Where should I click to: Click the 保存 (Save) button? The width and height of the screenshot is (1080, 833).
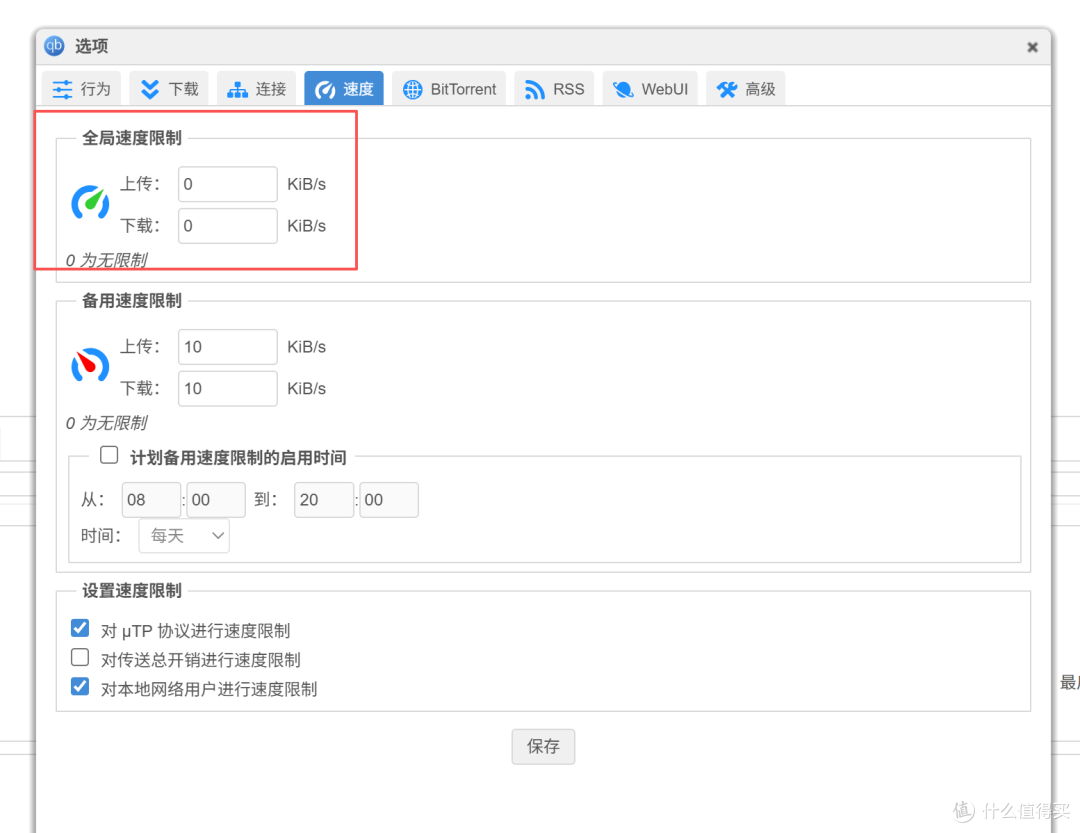(x=543, y=746)
